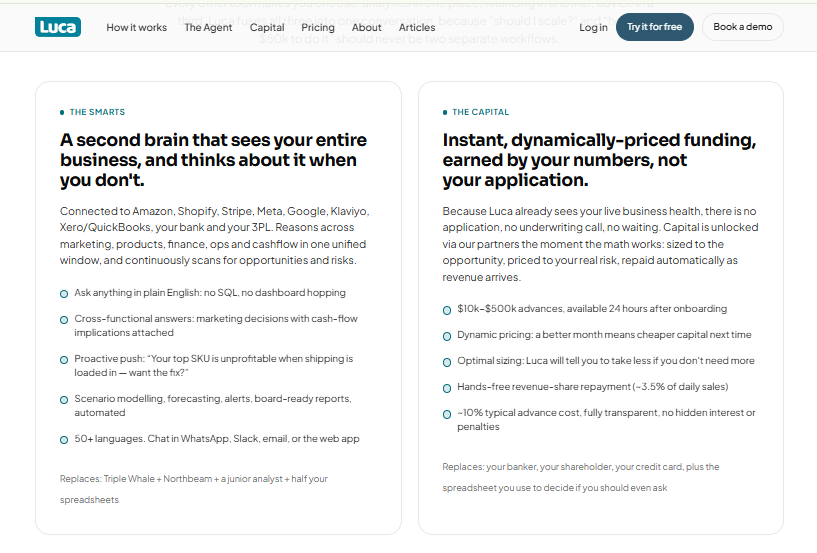817x553 pixels.
Task: Select Pricing in the navigation bar
Action: [318, 27]
